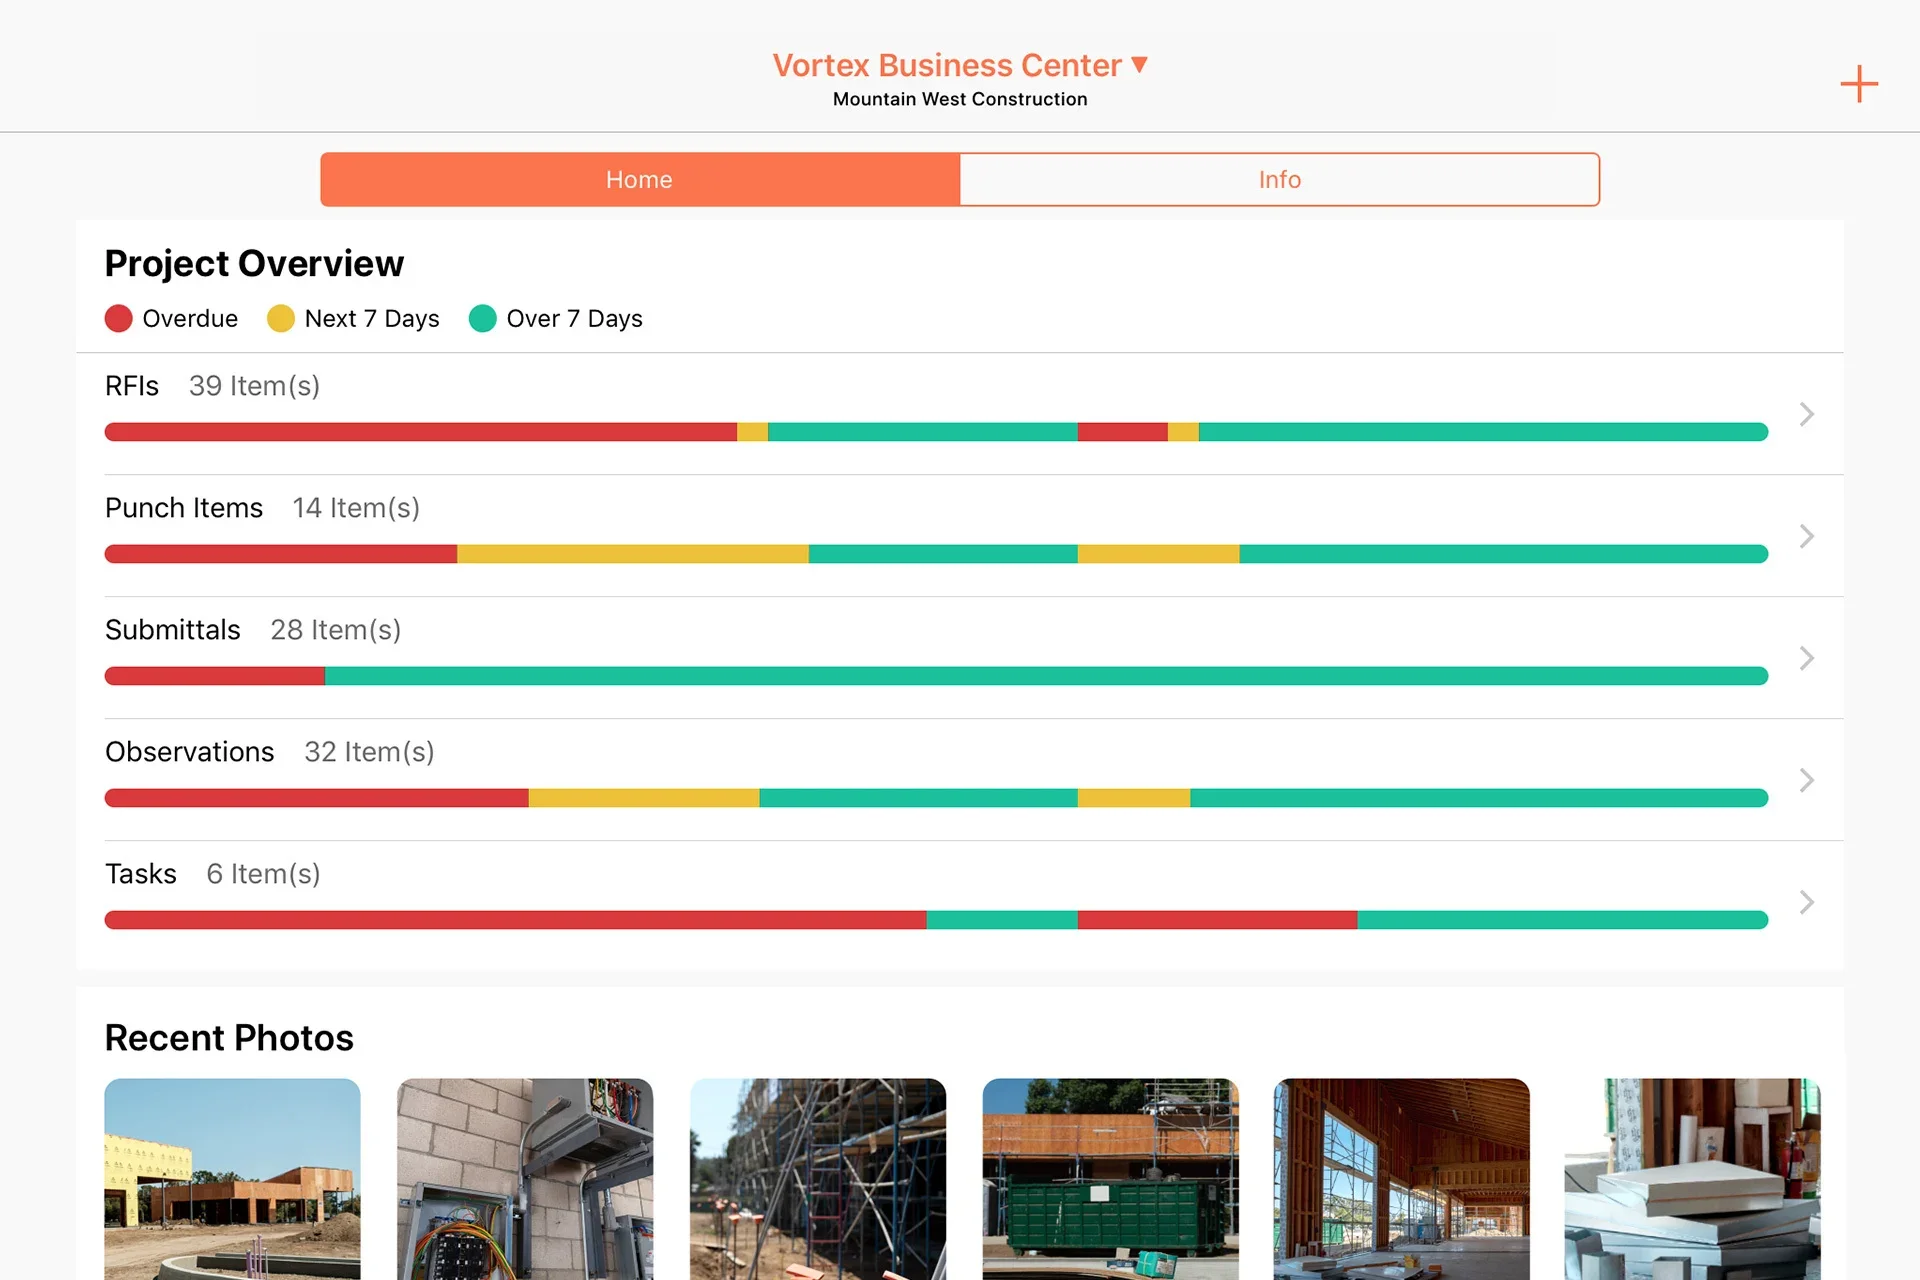Click the Tasks 6 Item(s) label
Screen dimensions: 1920x1280
pyautogui.click(x=263, y=874)
